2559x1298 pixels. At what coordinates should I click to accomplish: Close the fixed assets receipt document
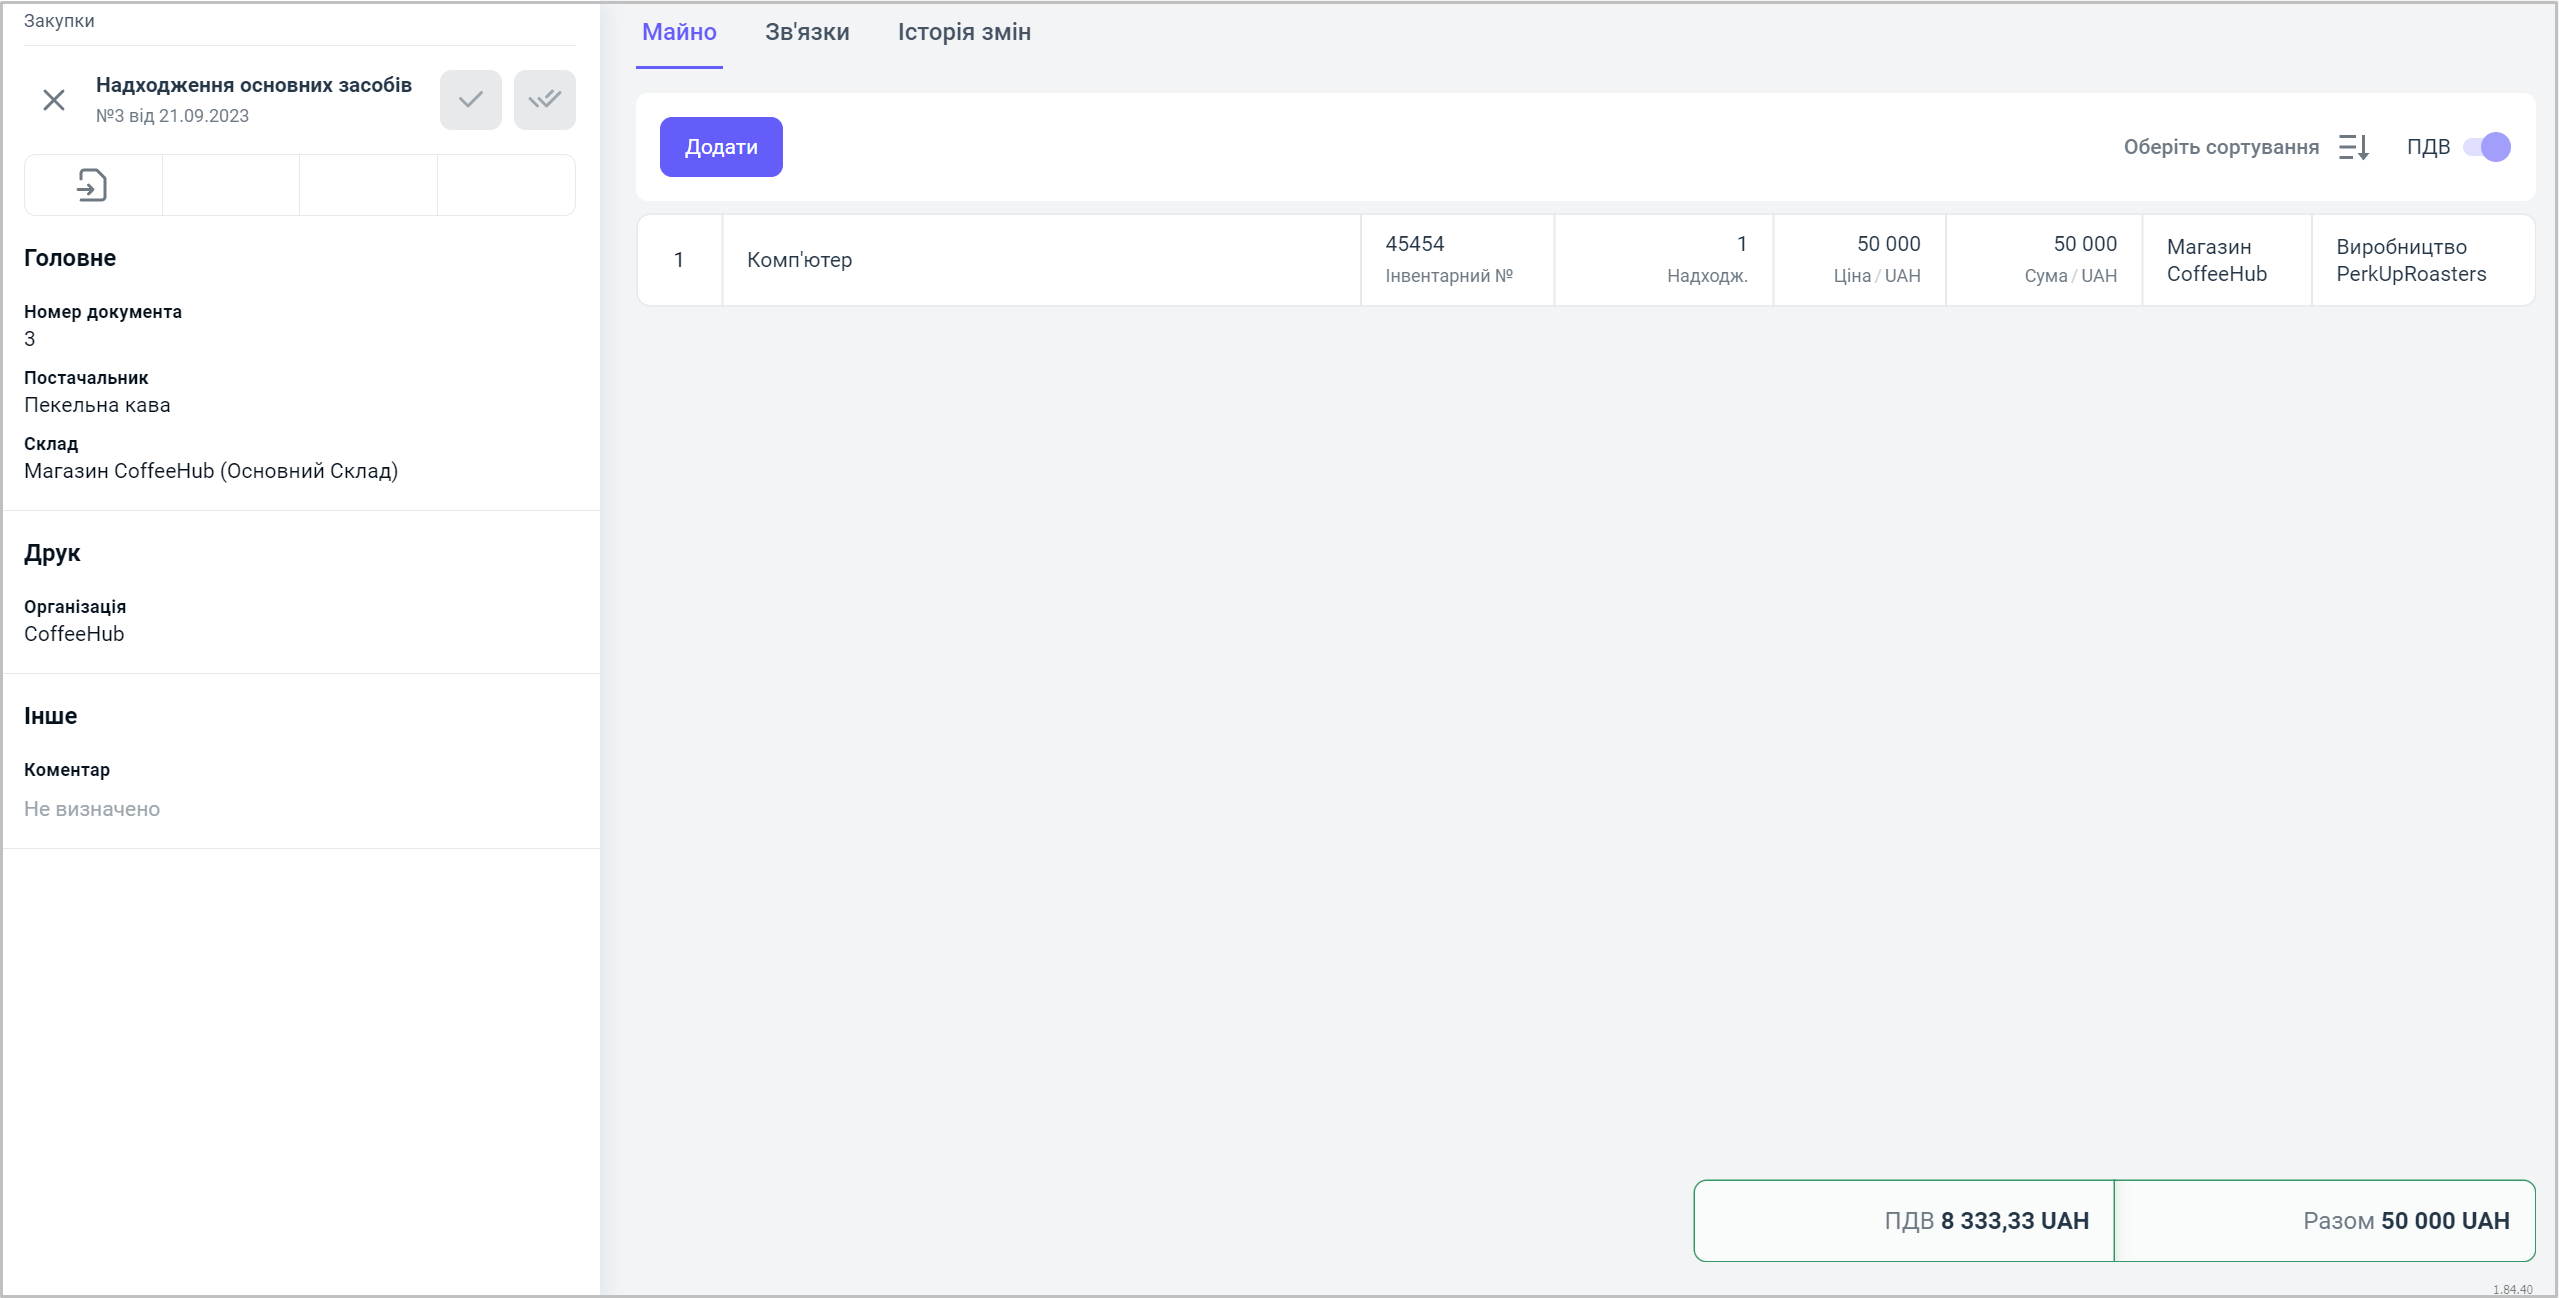click(54, 100)
